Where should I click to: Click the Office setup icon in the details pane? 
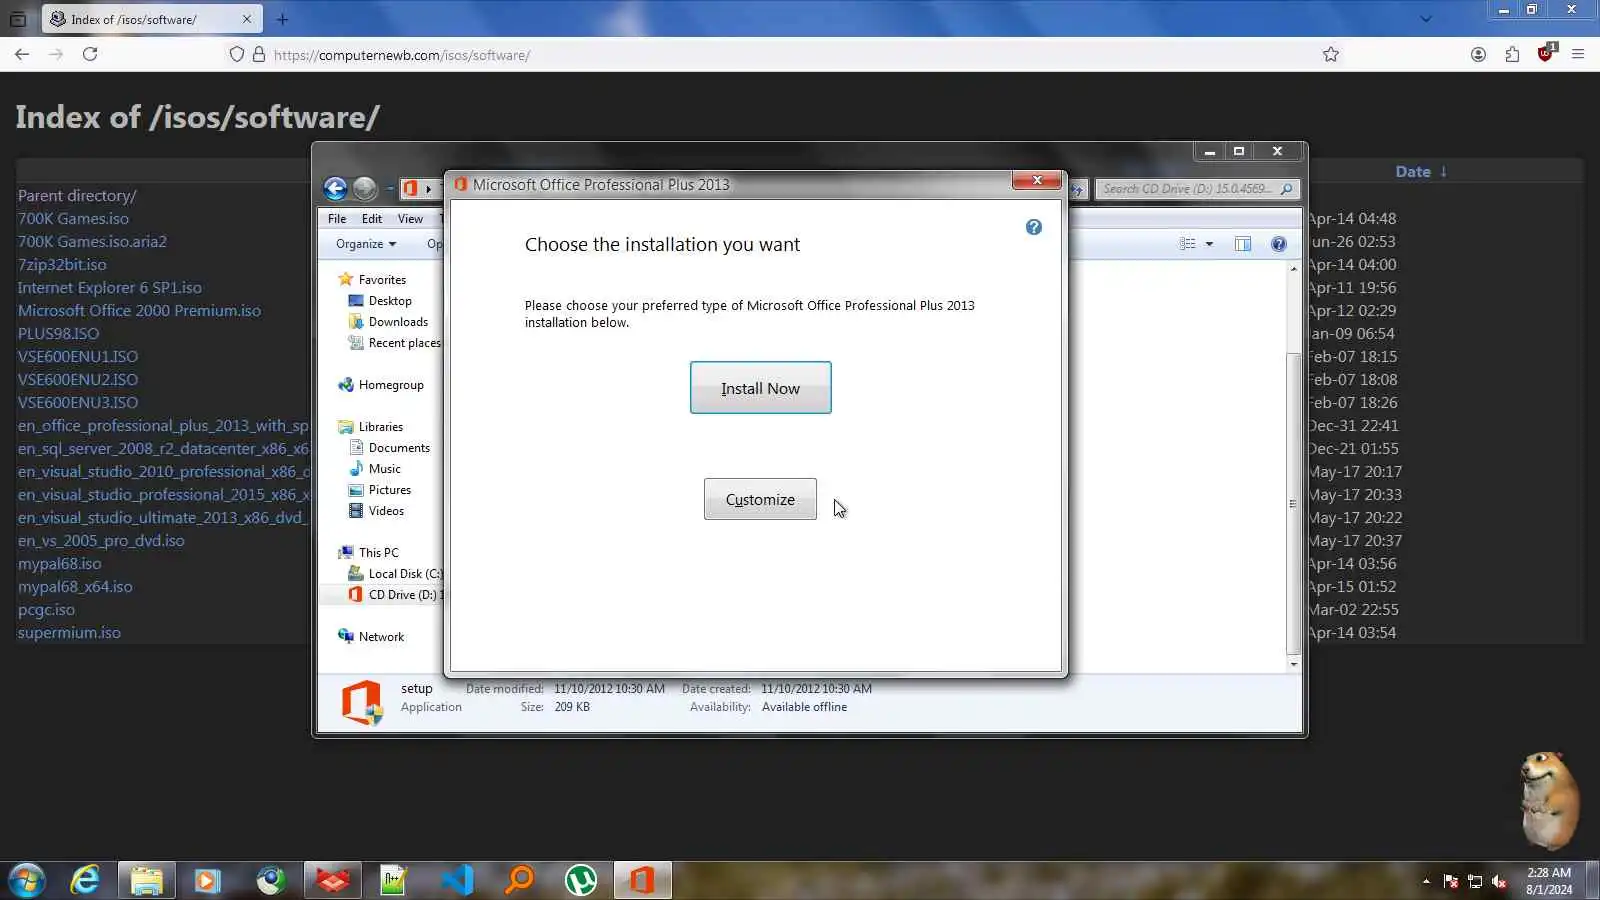[x=362, y=702]
